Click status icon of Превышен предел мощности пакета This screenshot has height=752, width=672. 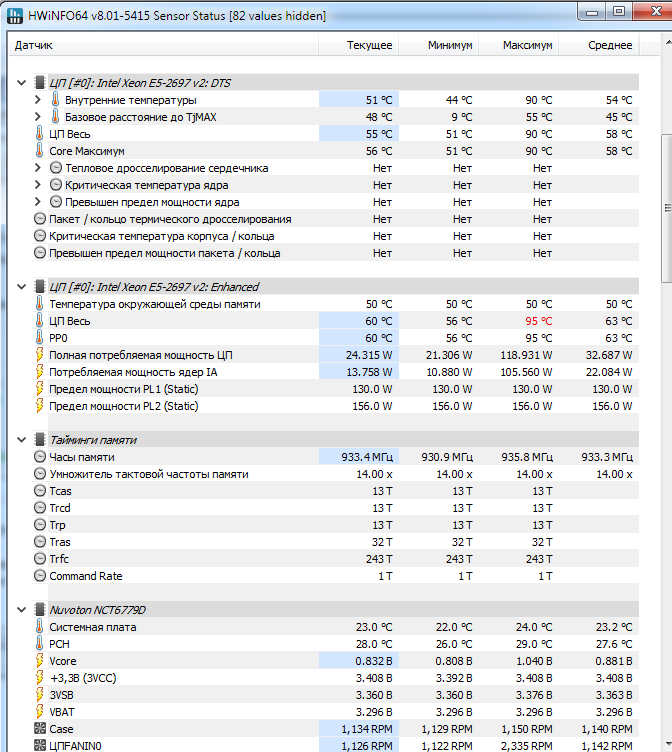coord(40,253)
